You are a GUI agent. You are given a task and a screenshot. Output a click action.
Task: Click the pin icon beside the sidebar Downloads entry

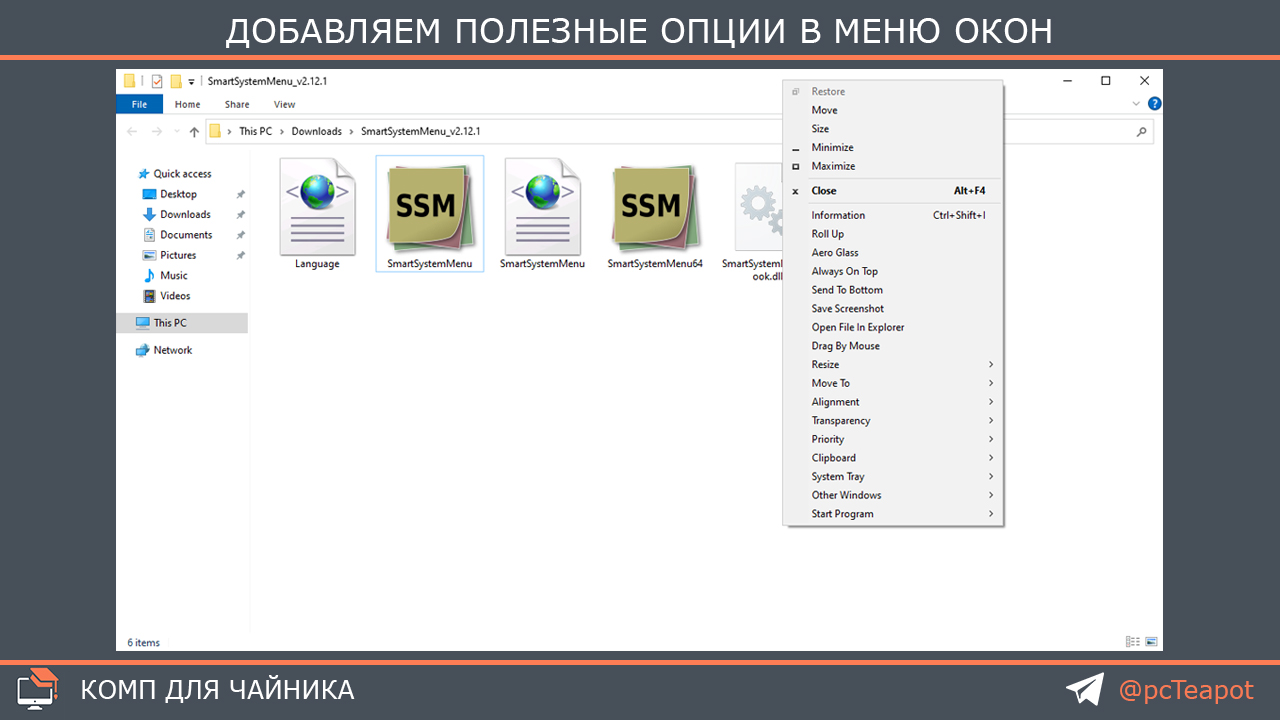coord(240,214)
